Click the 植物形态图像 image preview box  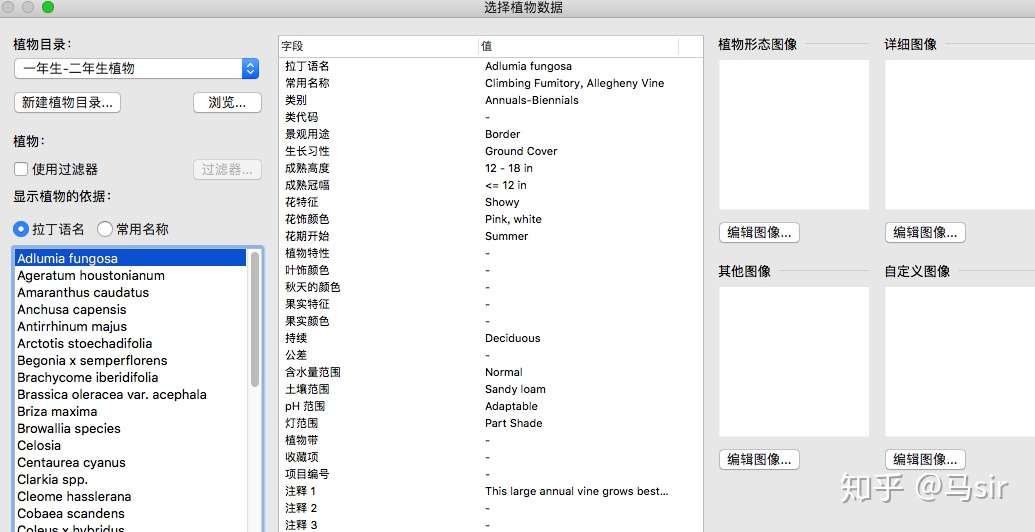coord(794,135)
